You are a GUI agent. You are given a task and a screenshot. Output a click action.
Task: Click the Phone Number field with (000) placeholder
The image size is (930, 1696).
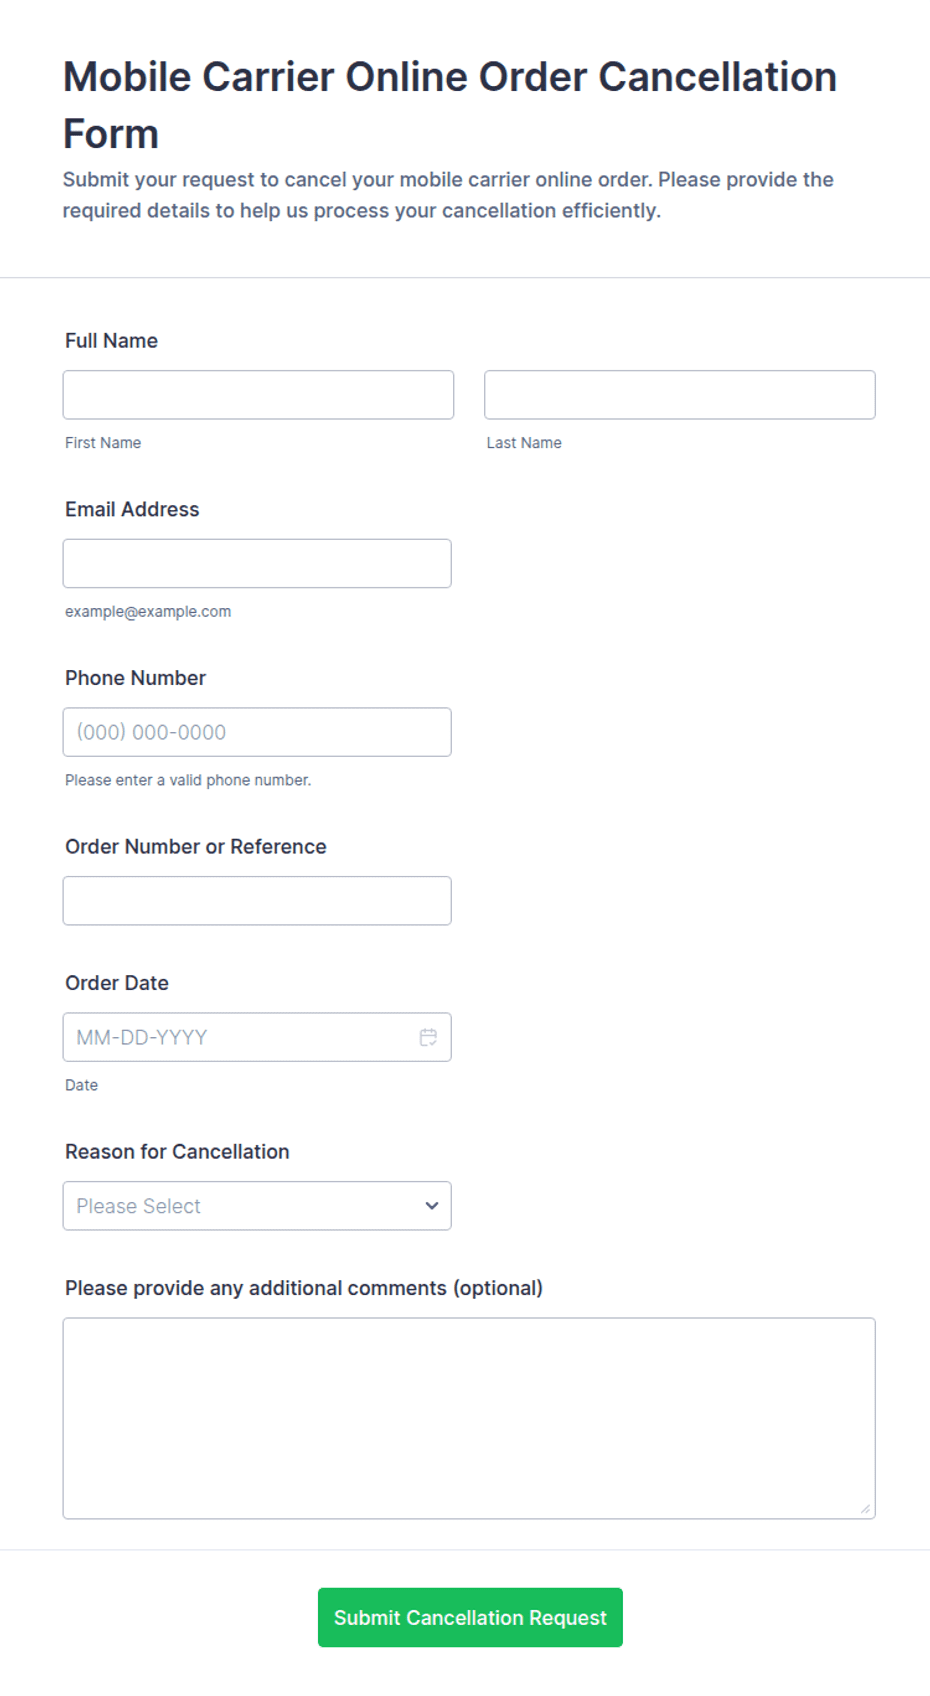(x=257, y=732)
